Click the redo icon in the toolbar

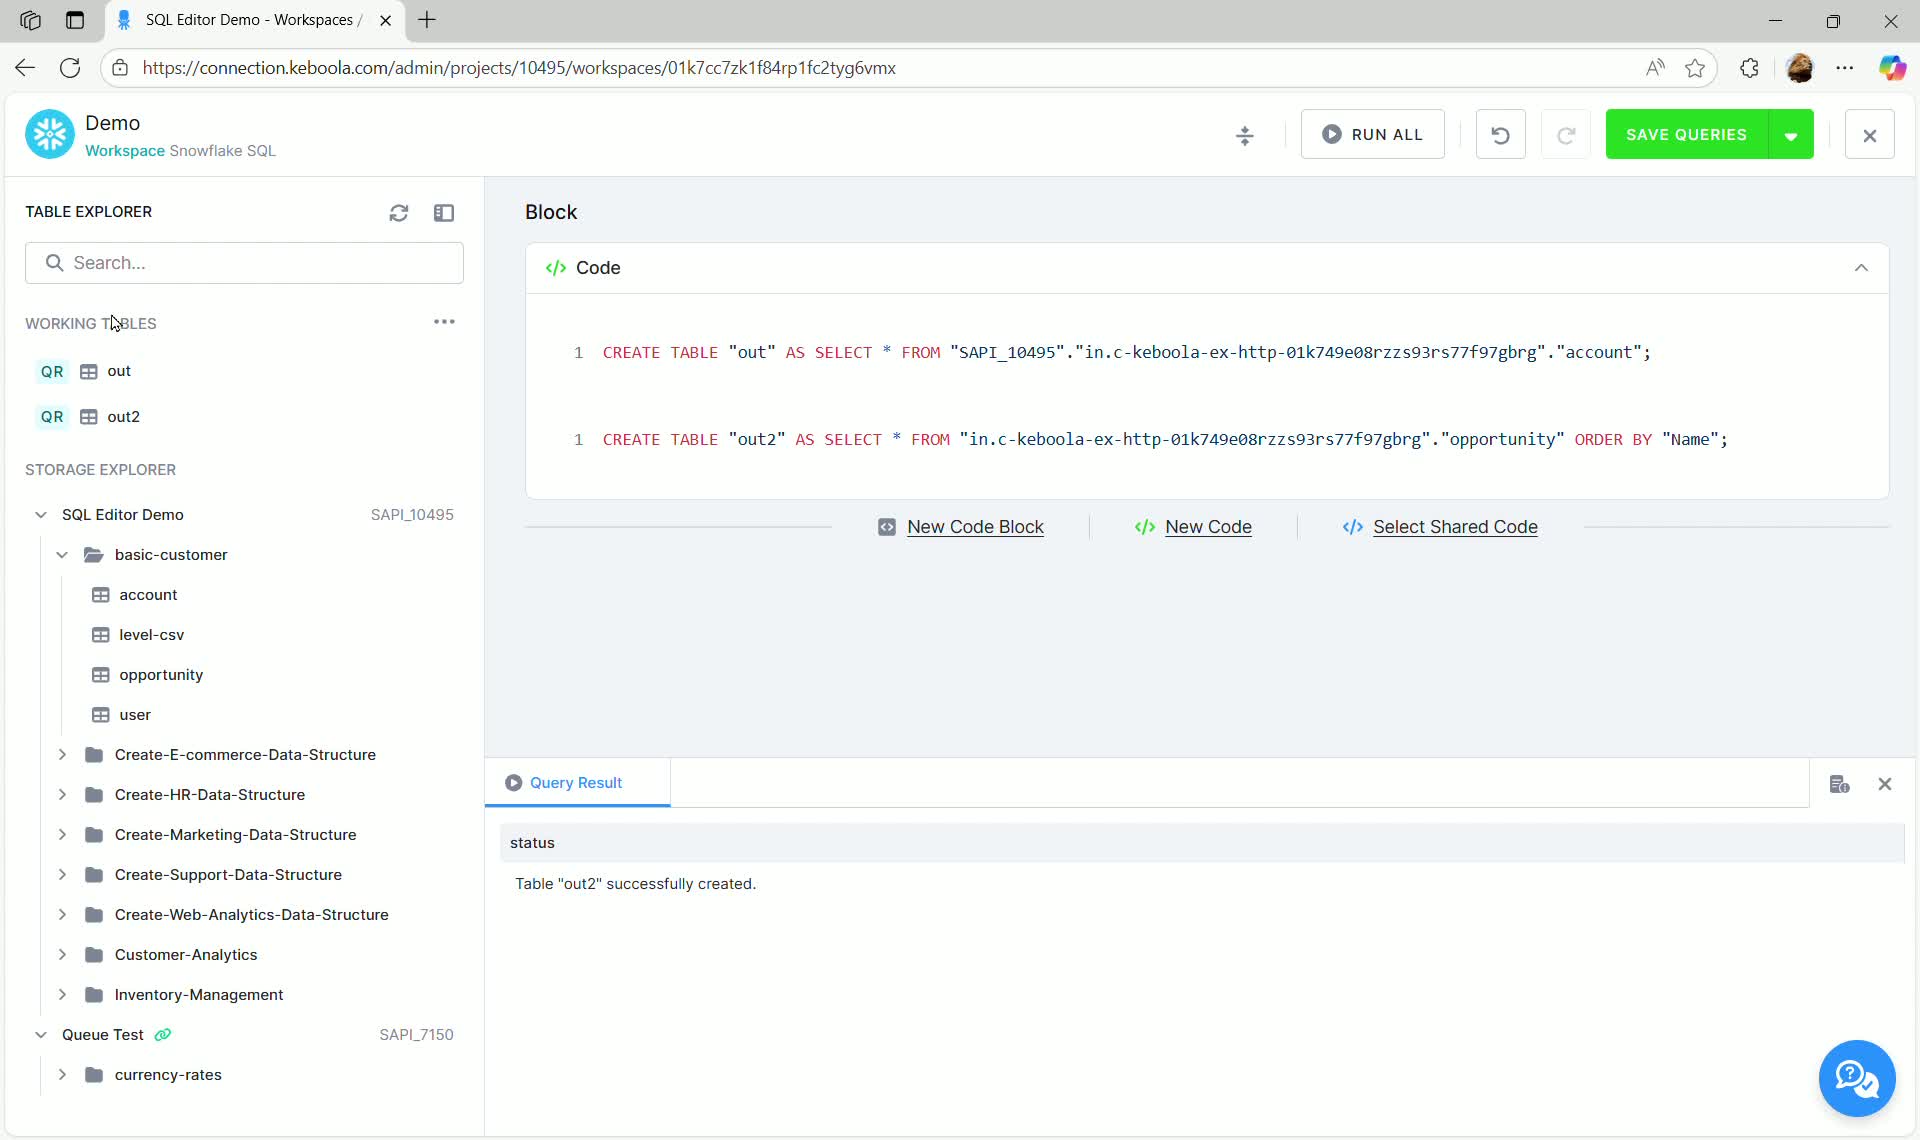(1566, 134)
